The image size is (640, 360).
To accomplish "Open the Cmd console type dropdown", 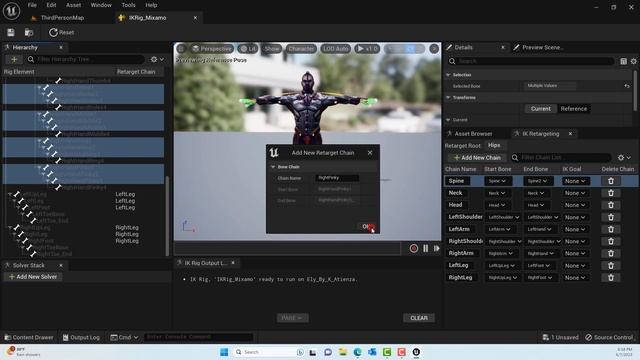I will pyautogui.click(x=124, y=338).
